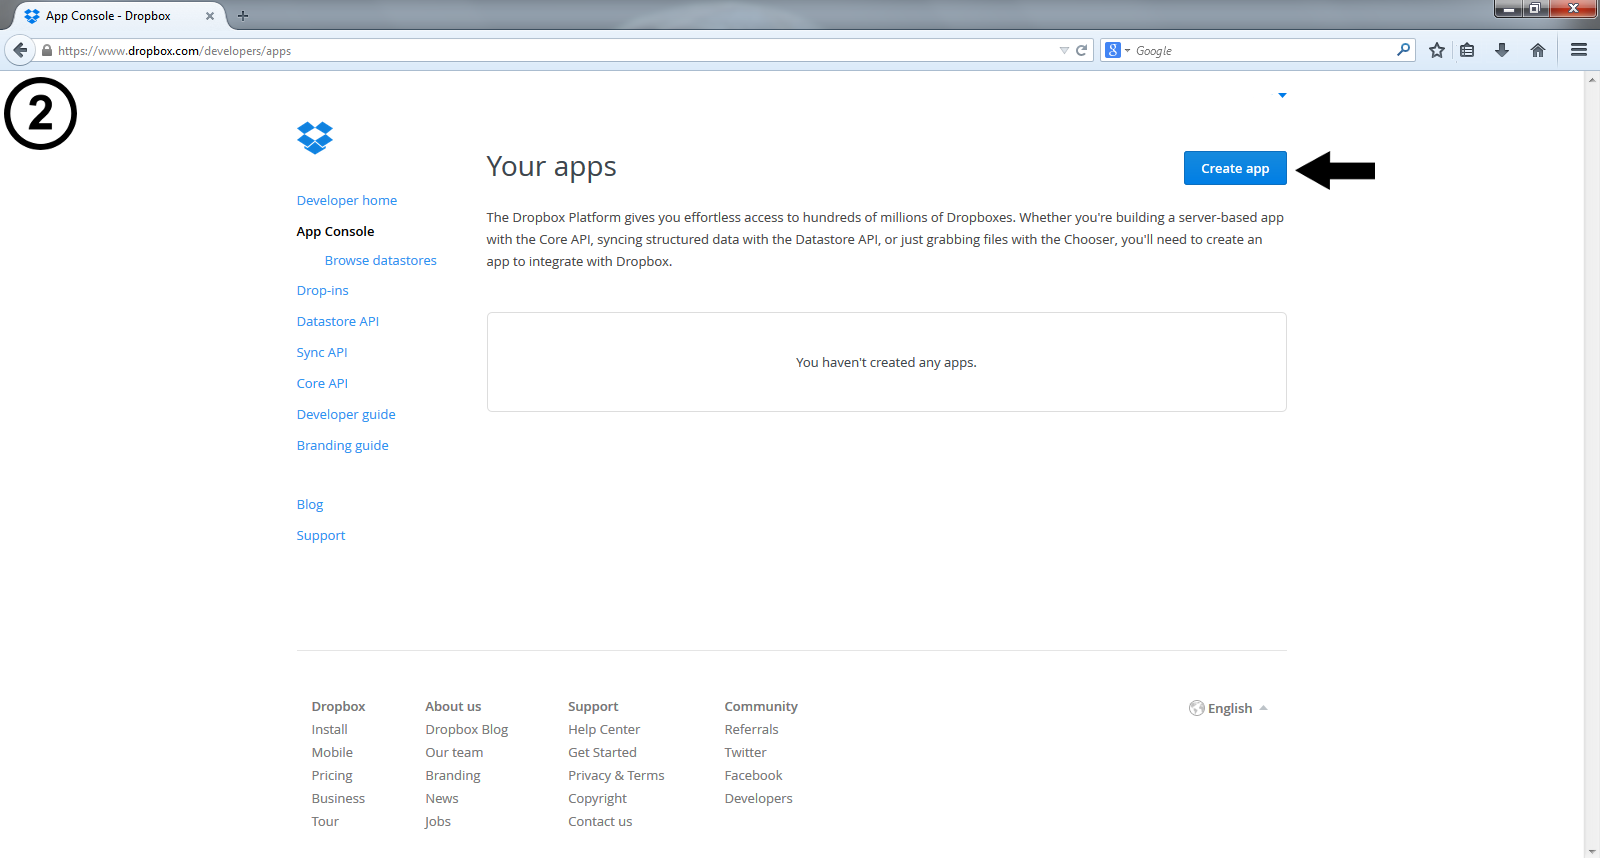The height and width of the screenshot is (858, 1600).
Task: Click the search magnifier icon
Action: click(x=1403, y=49)
